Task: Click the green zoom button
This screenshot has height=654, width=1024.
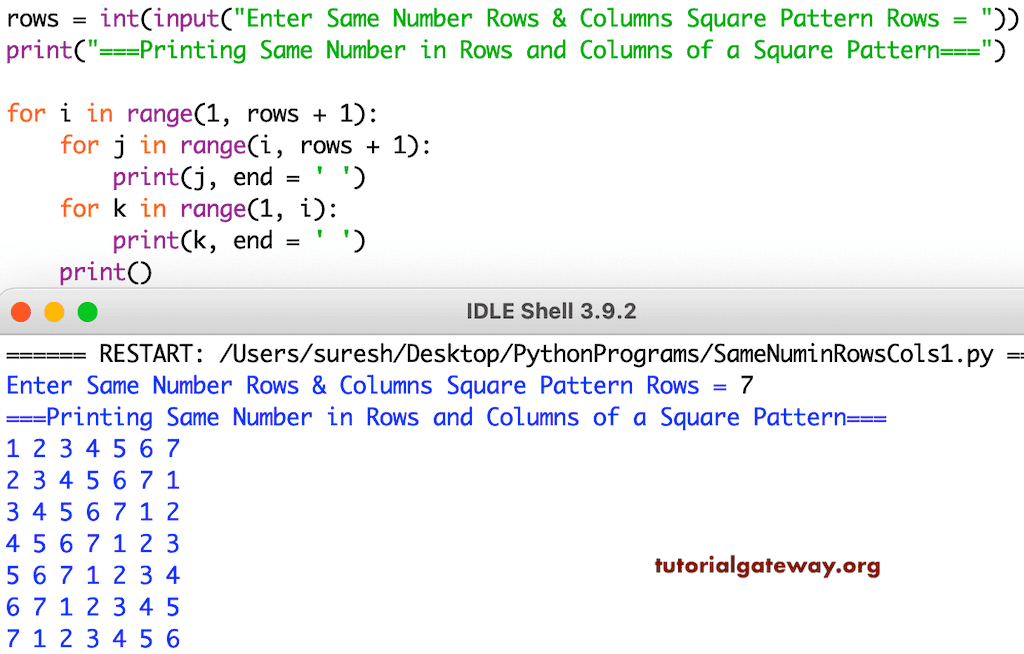Action: (x=86, y=311)
